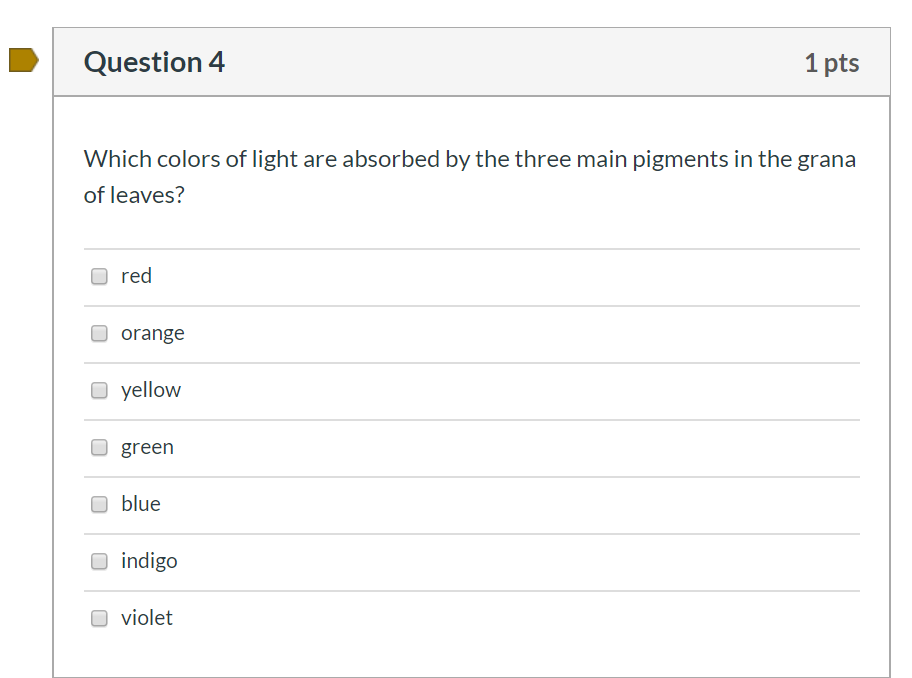Check the checkbox for green
The image size is (912, 678).
(x=99, y=447)
